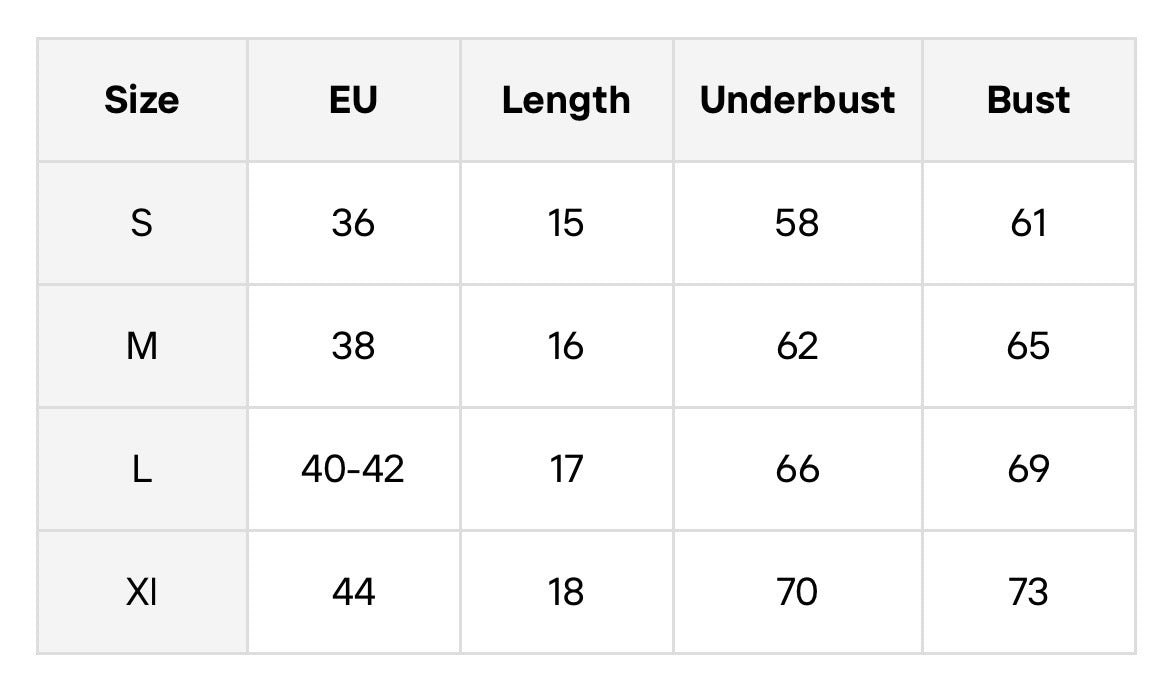1172x695 pixels.
Task: Select the S size row label
Action: point(142,223)
